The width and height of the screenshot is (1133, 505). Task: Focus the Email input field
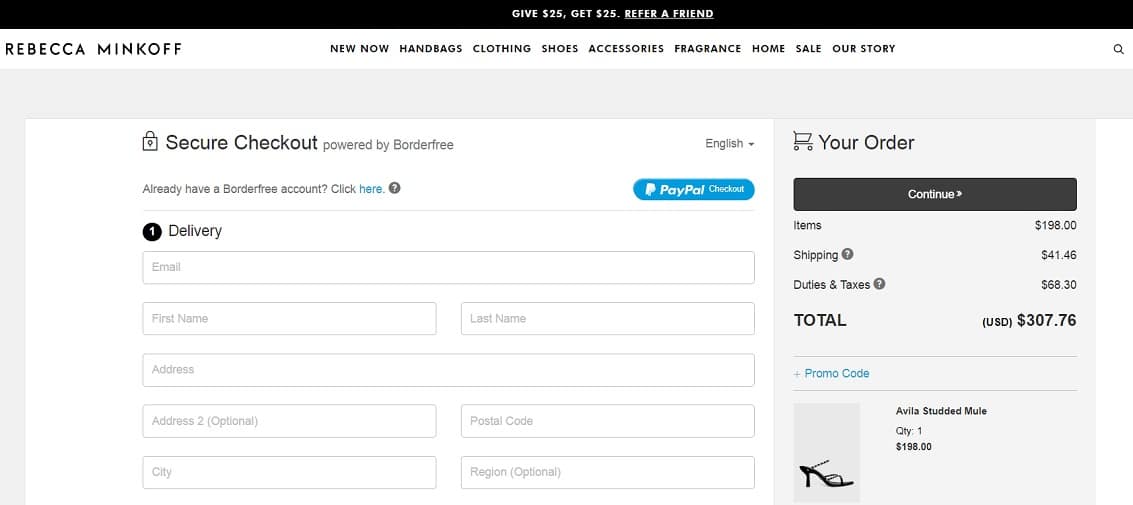449,267
